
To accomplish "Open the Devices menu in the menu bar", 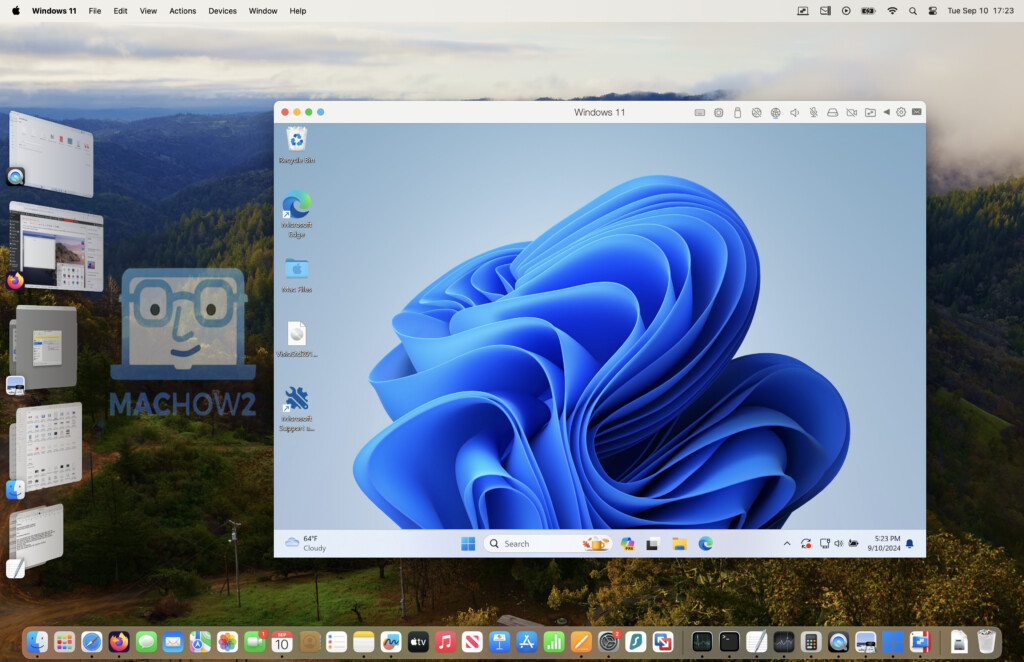I will (222, 11).
